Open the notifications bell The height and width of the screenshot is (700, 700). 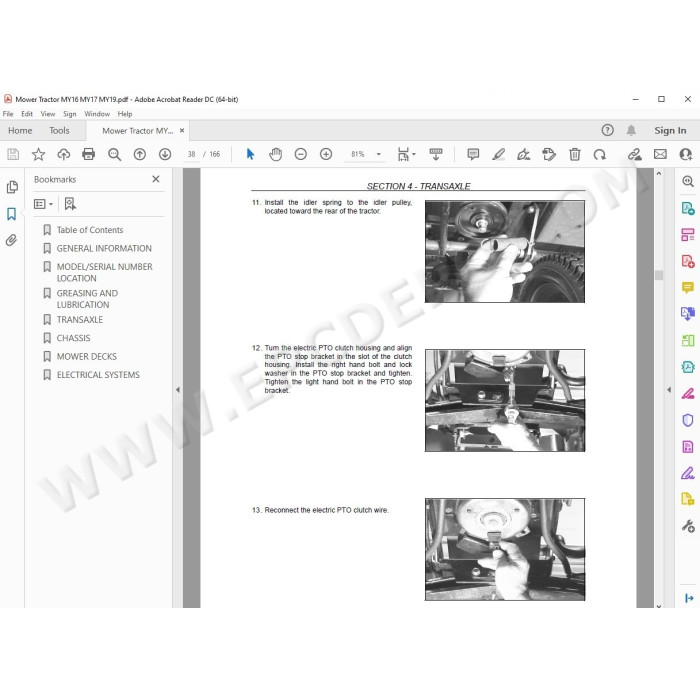point(631,130)
